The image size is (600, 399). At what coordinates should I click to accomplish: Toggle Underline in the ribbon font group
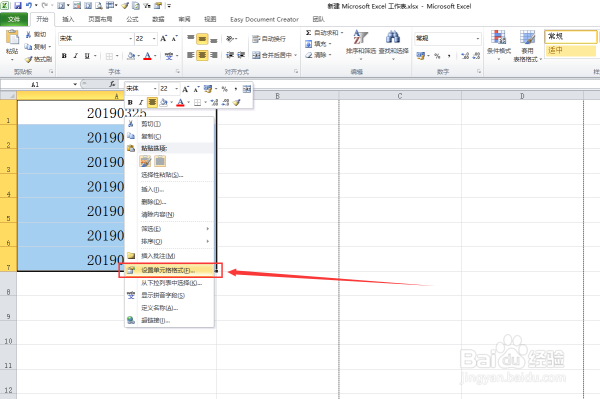[87, 56]
